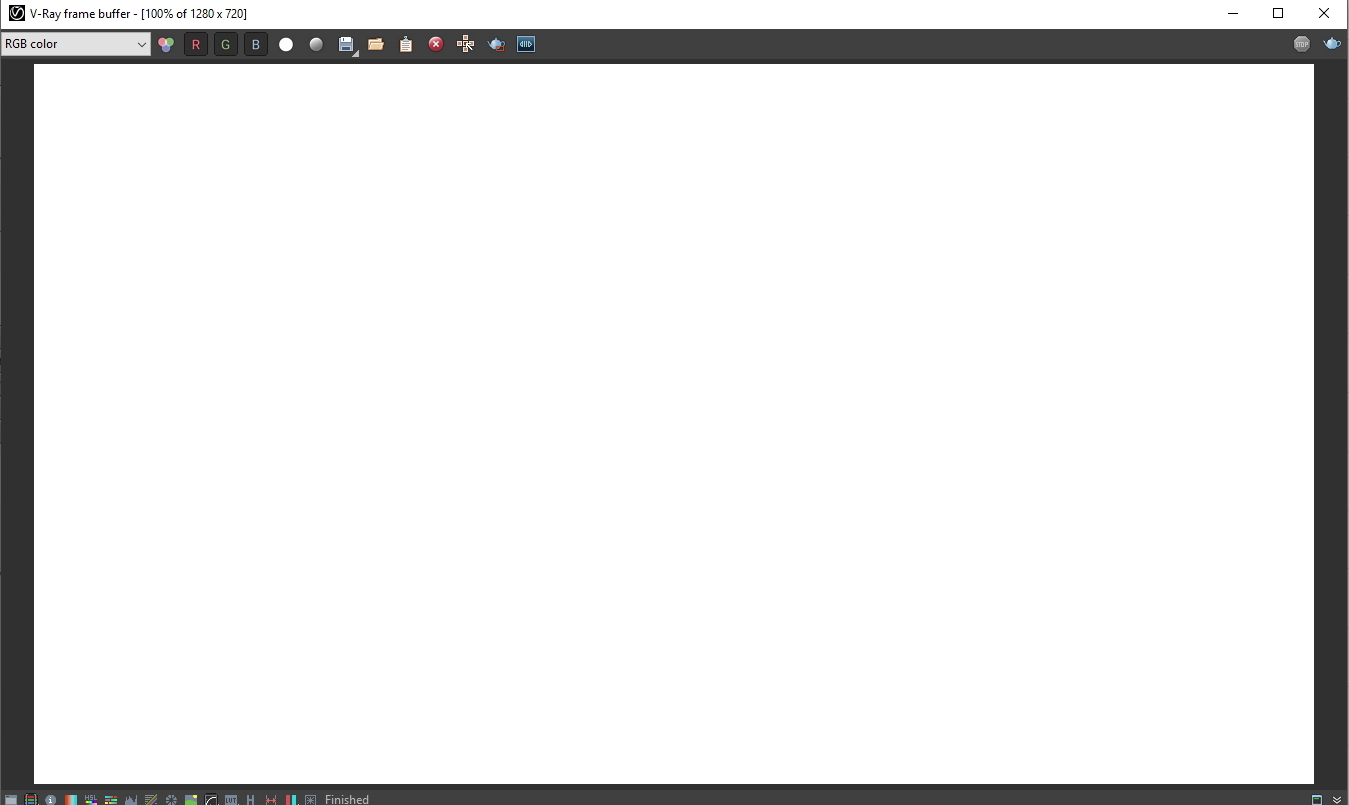Show corrections control window icon in status bar
This screenshot has height=805, width=1349.
11,799
